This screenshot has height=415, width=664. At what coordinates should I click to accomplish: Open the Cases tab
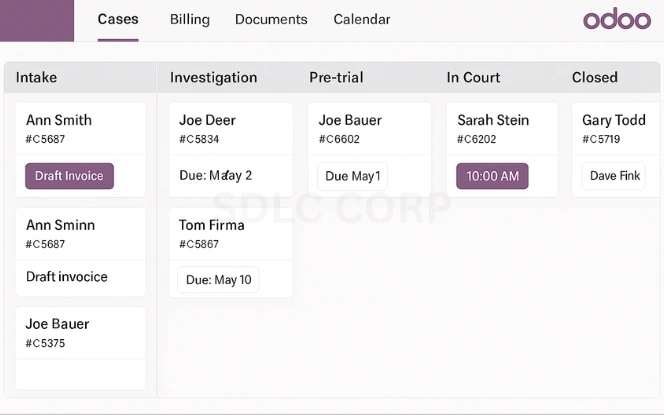click(118, 19)
